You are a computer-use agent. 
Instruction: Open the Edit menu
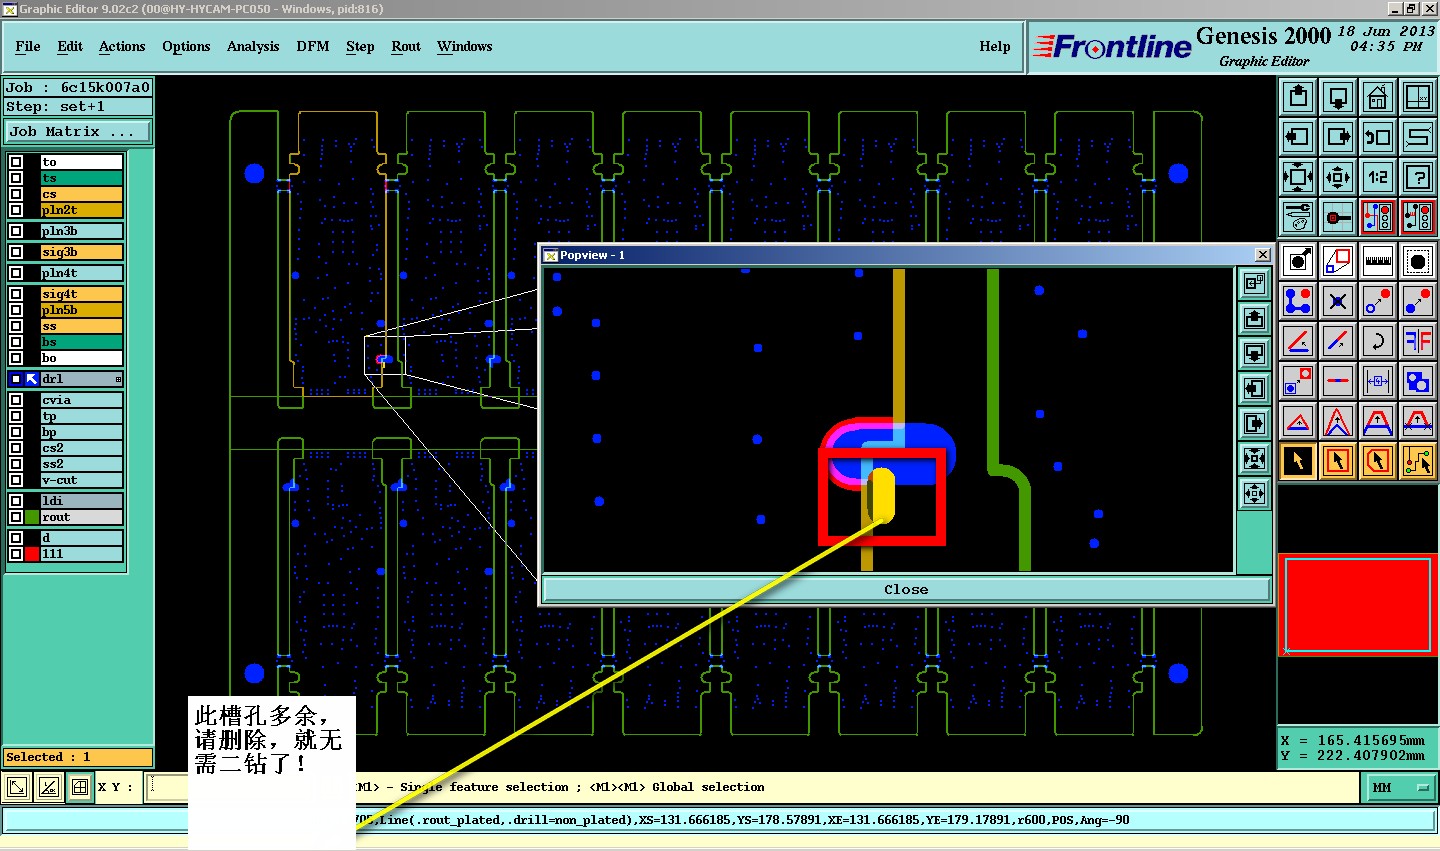coord(70,46)
